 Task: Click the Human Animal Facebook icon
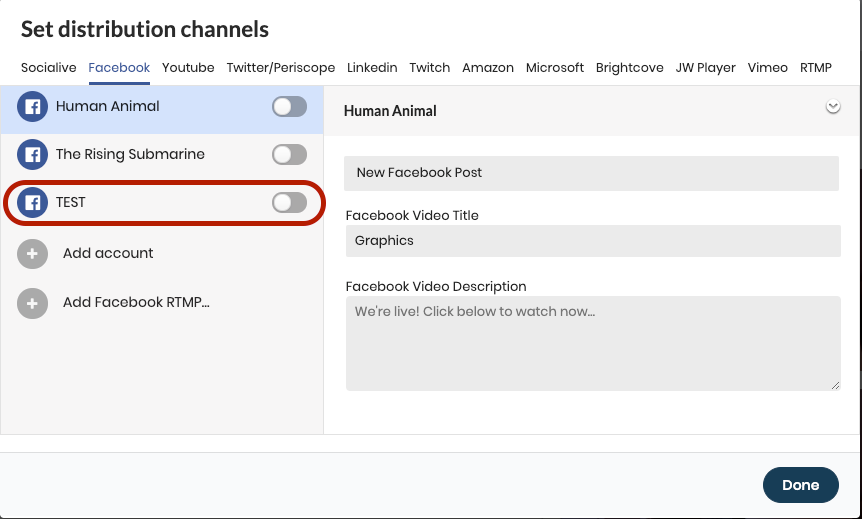(32, 107)
